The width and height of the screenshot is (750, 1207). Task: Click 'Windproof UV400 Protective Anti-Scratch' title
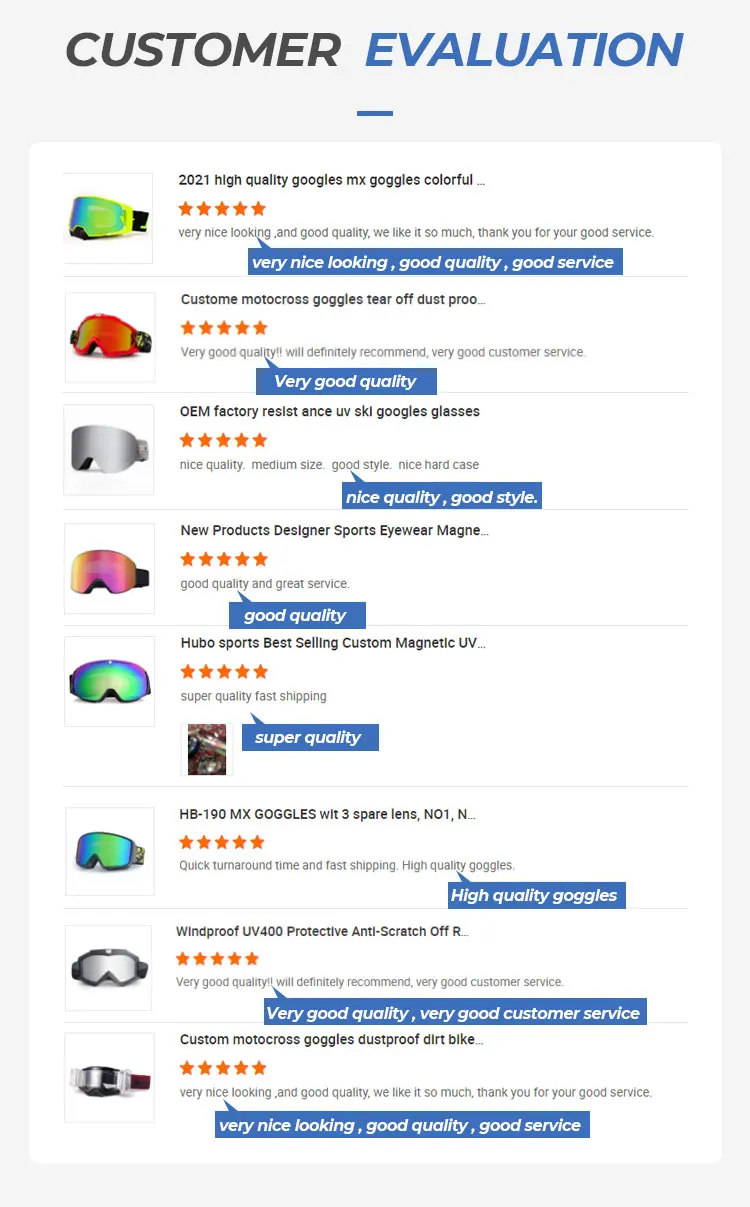pyautogui.click(x=321, y=932)
